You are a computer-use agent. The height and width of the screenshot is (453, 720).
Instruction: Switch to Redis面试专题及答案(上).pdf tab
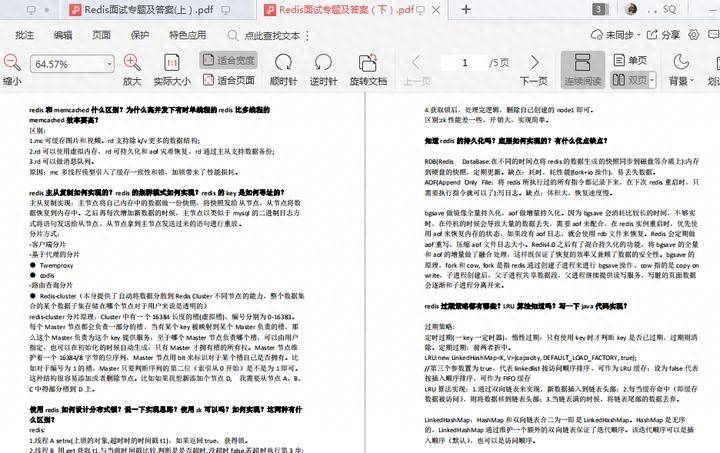point(149,10)
